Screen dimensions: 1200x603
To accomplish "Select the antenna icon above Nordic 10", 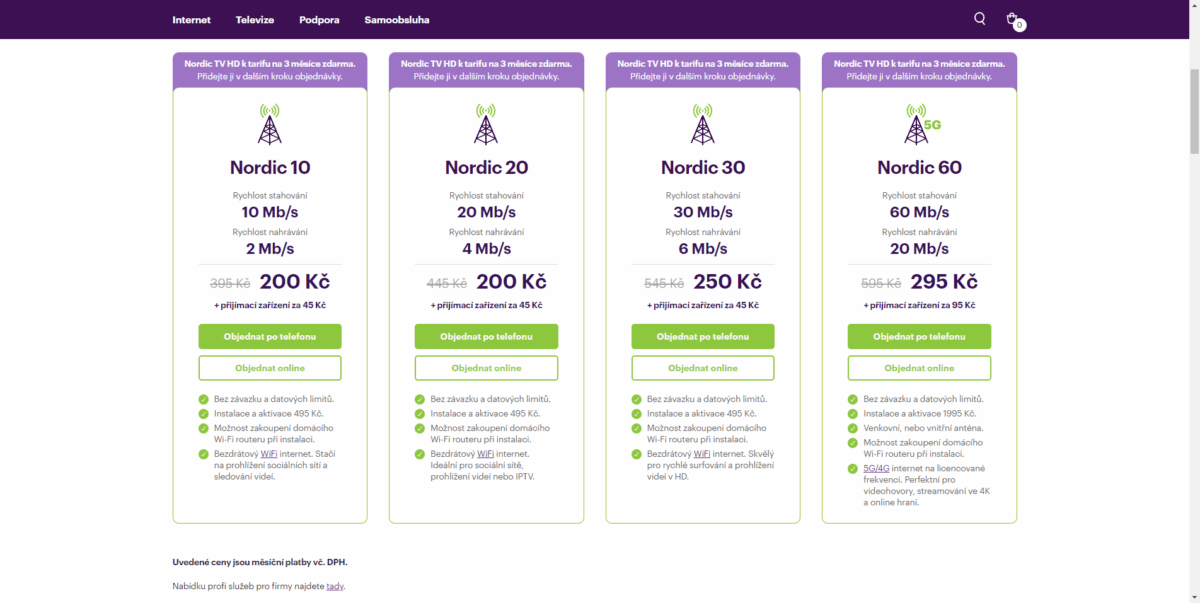I will tap(269, 125).
